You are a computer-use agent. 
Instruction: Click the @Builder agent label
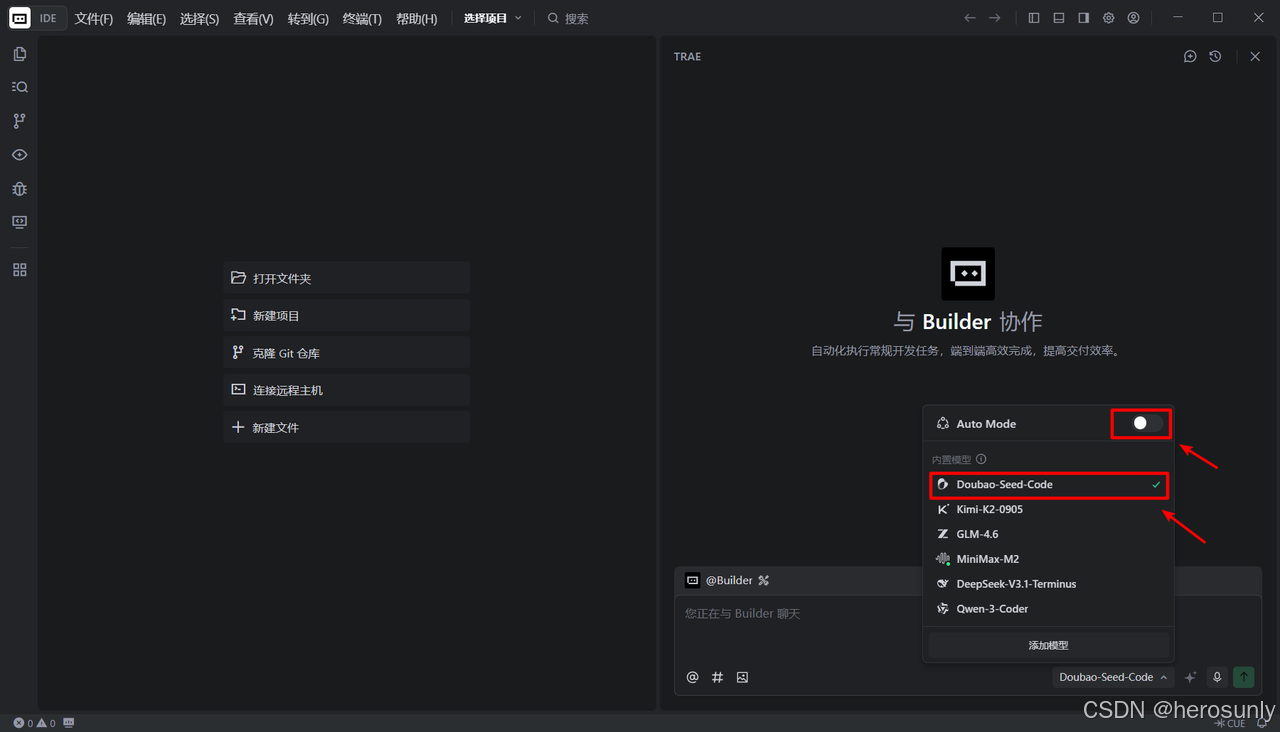click(729, 580)
